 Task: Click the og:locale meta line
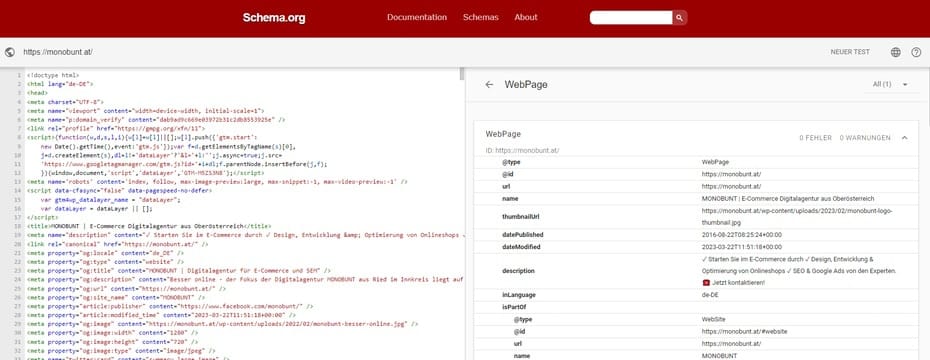tap(105, 253)
